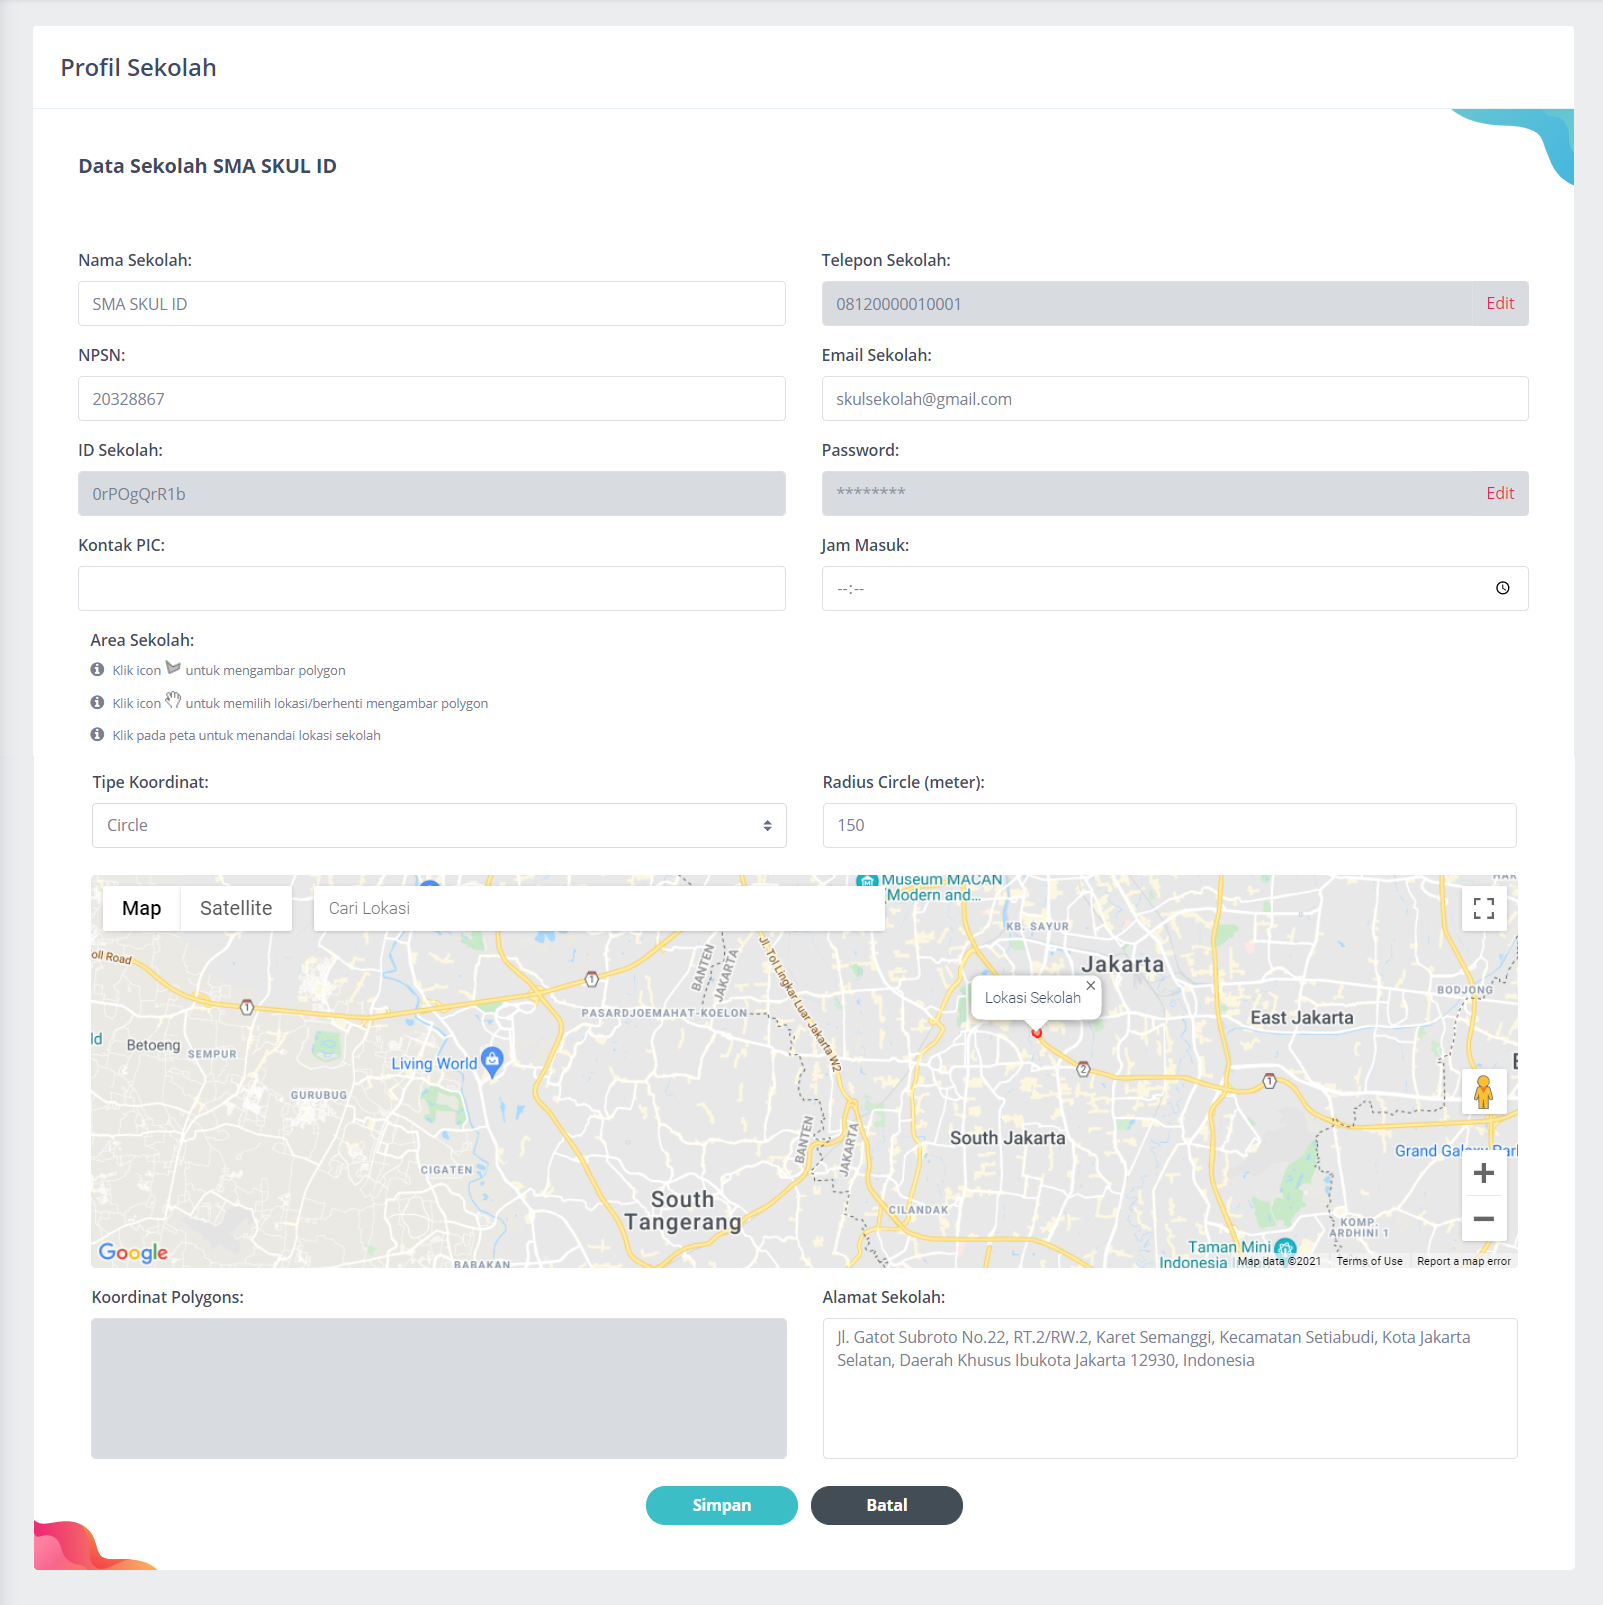Switch to Map view tab
Image resolution: width=1603 pixels, height=1605 pixels.
coord(142,908)
